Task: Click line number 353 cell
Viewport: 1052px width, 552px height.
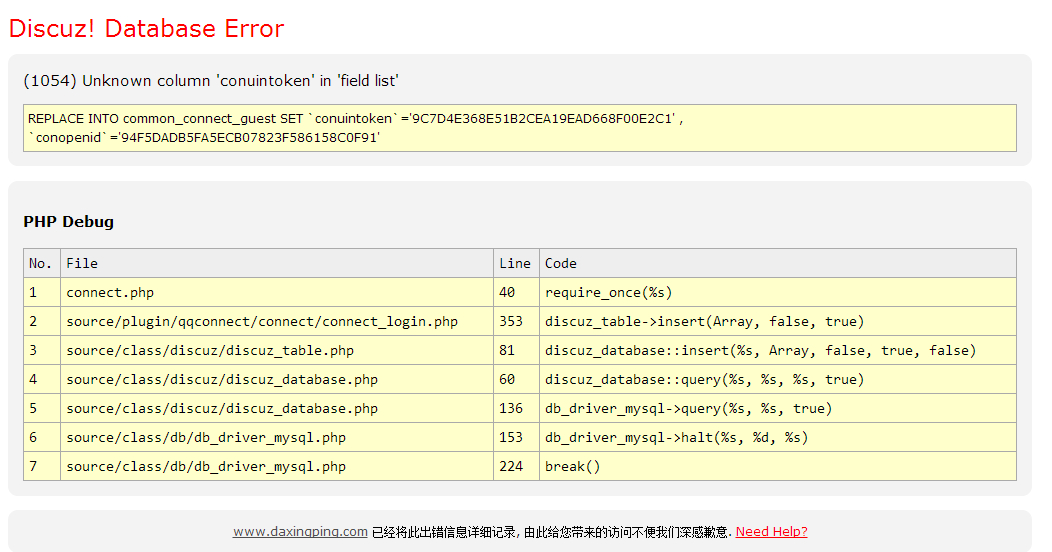Action: click(x=516, y=321)
